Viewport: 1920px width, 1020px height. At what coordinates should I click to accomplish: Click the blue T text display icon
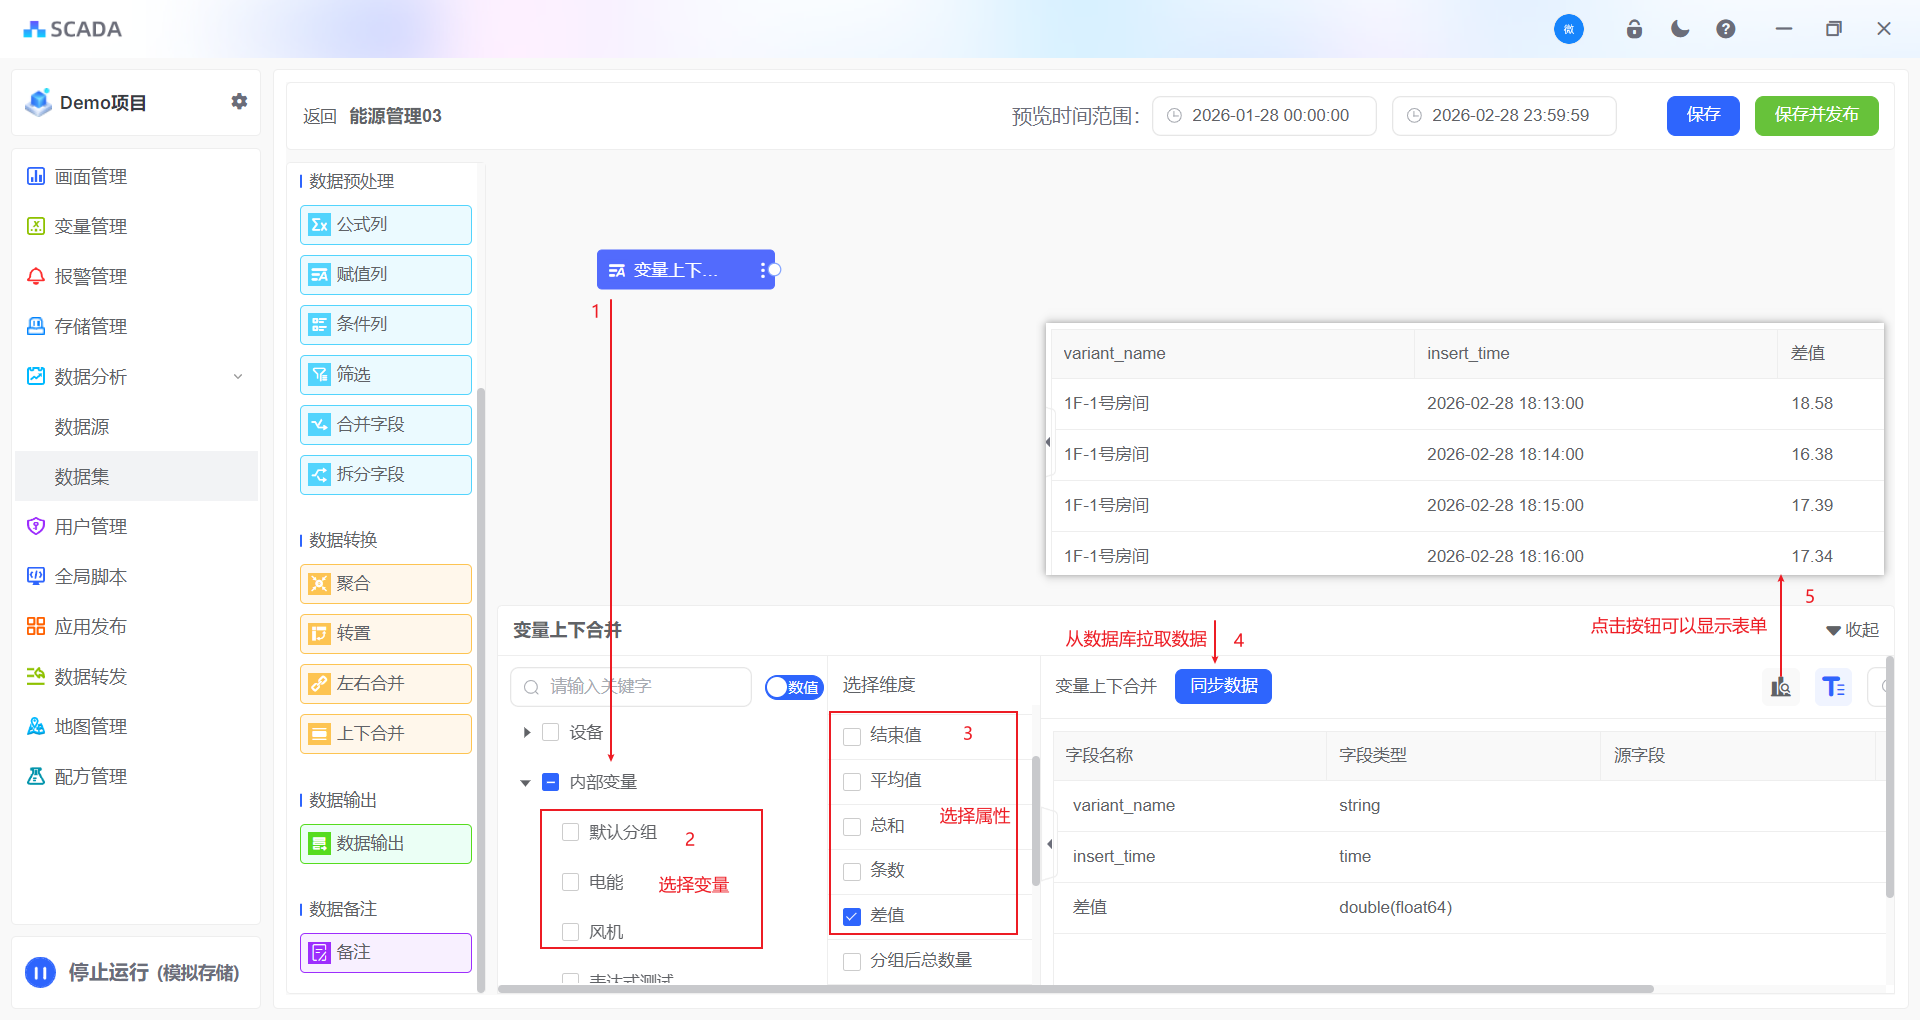[x=1833, y=687]
